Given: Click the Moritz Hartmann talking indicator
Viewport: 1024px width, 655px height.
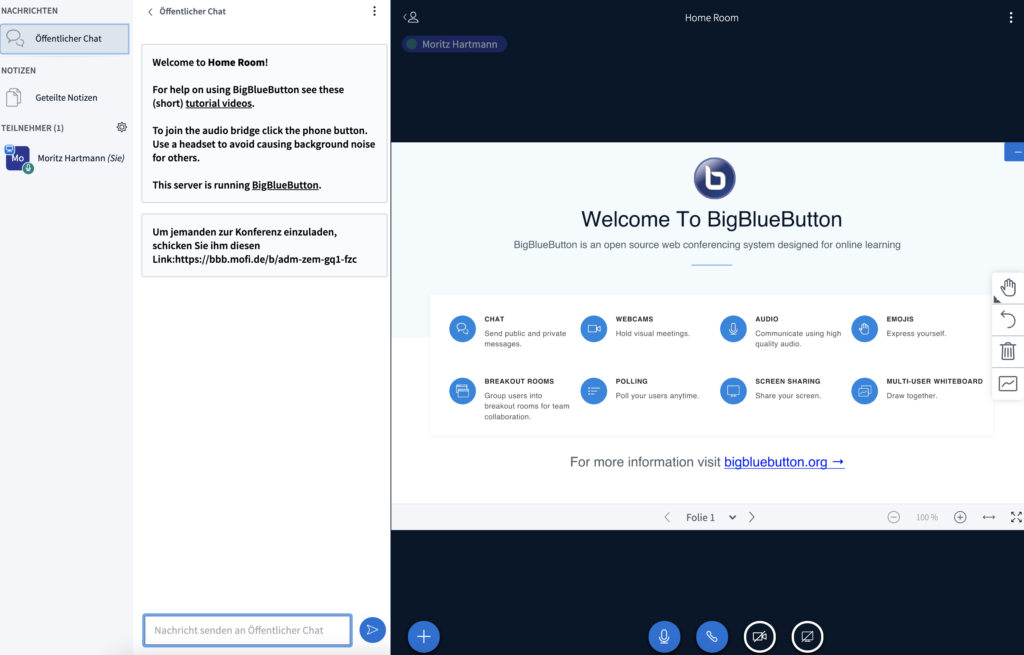Looking at the screenshot, I should (x=455, y=44).
